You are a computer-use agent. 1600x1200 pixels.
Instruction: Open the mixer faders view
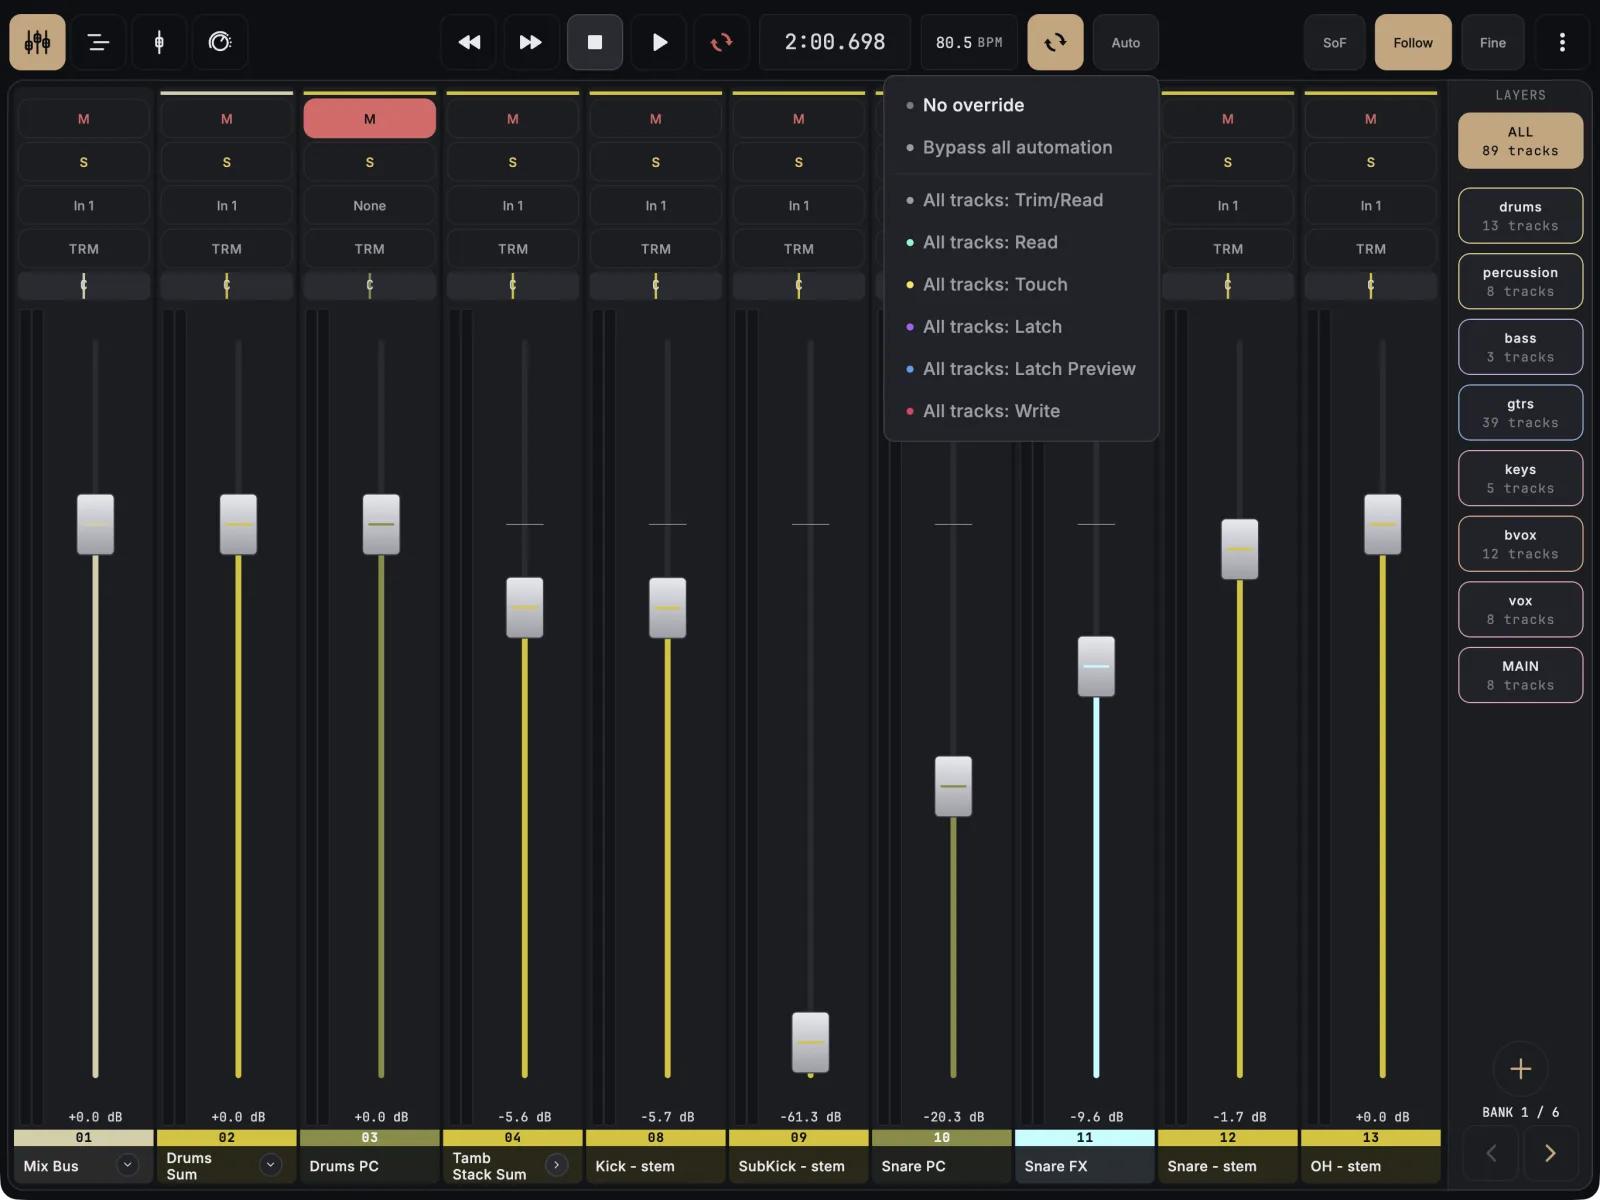point(38,42)
